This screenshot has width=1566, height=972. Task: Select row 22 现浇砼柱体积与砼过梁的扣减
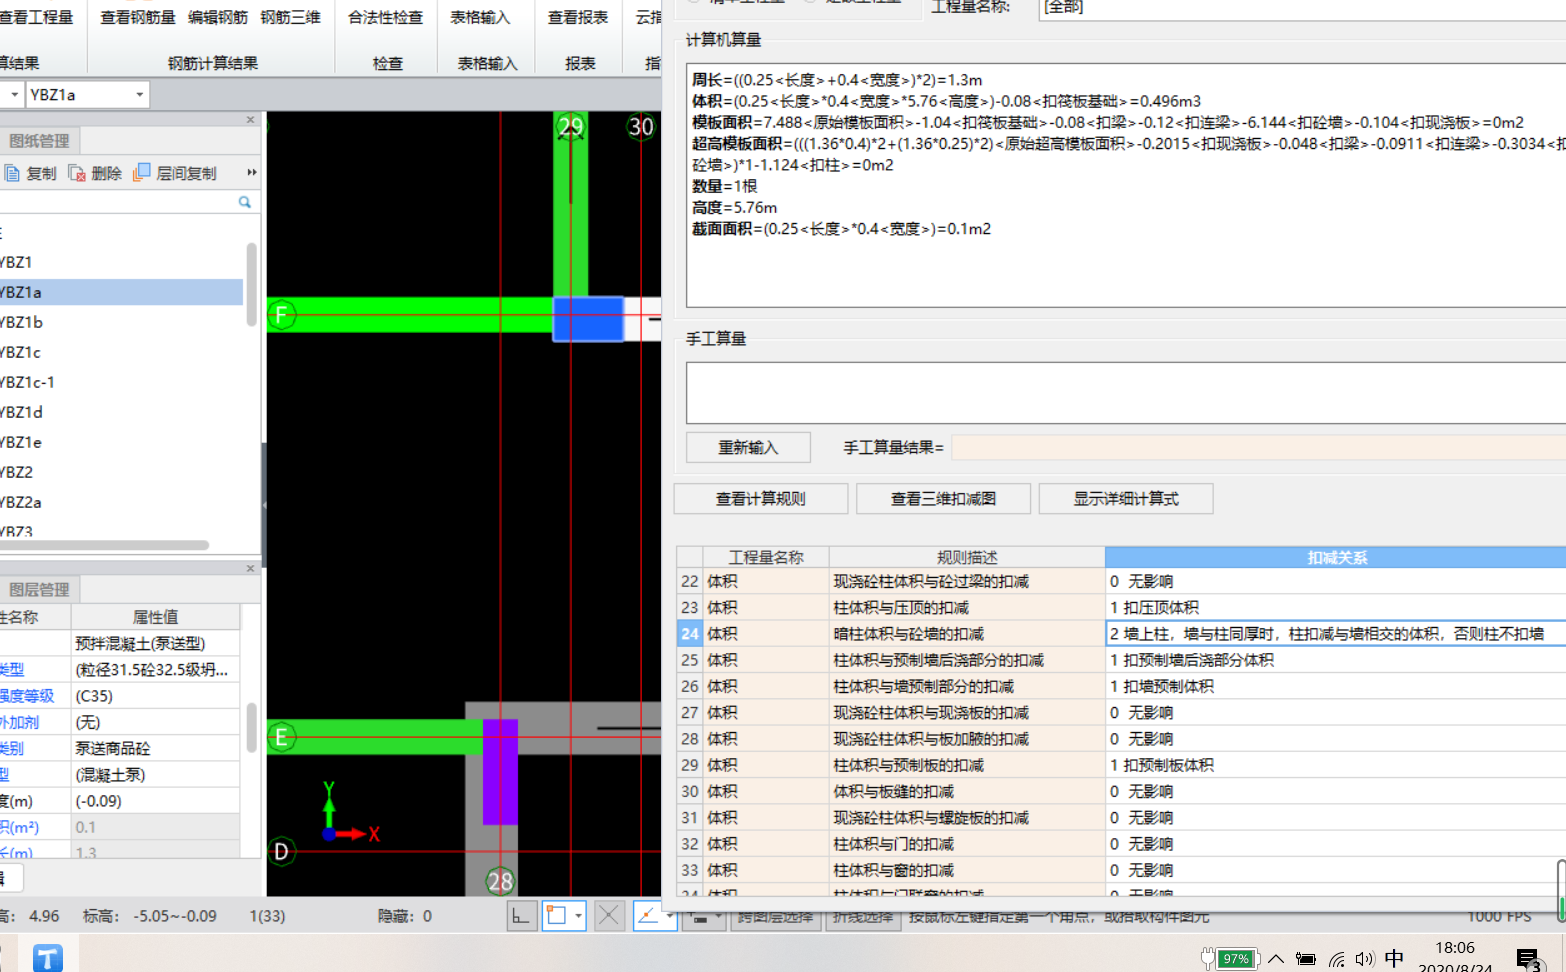pyautogui.click(x=1121, y=581)
